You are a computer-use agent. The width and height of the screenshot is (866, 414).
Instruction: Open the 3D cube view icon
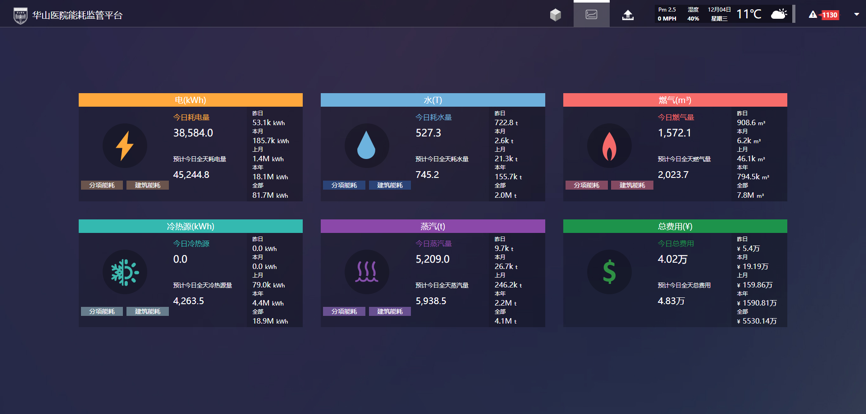coord(555,15)
